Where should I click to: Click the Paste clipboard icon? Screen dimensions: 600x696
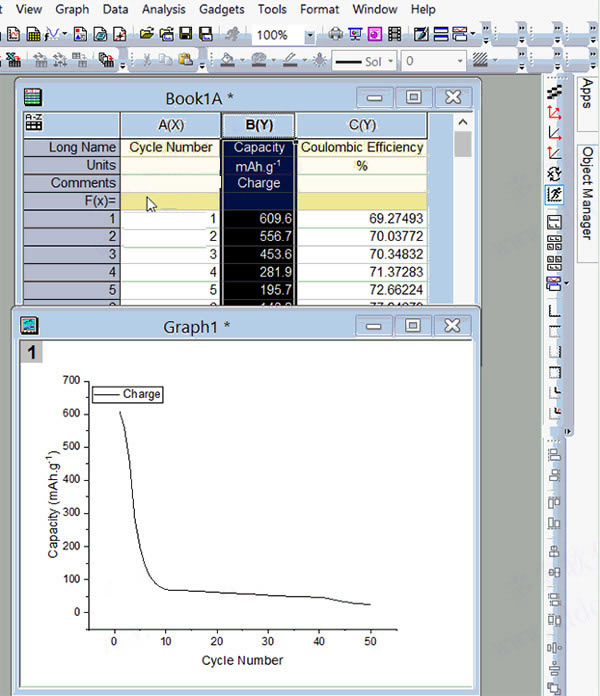coord(184,60)
